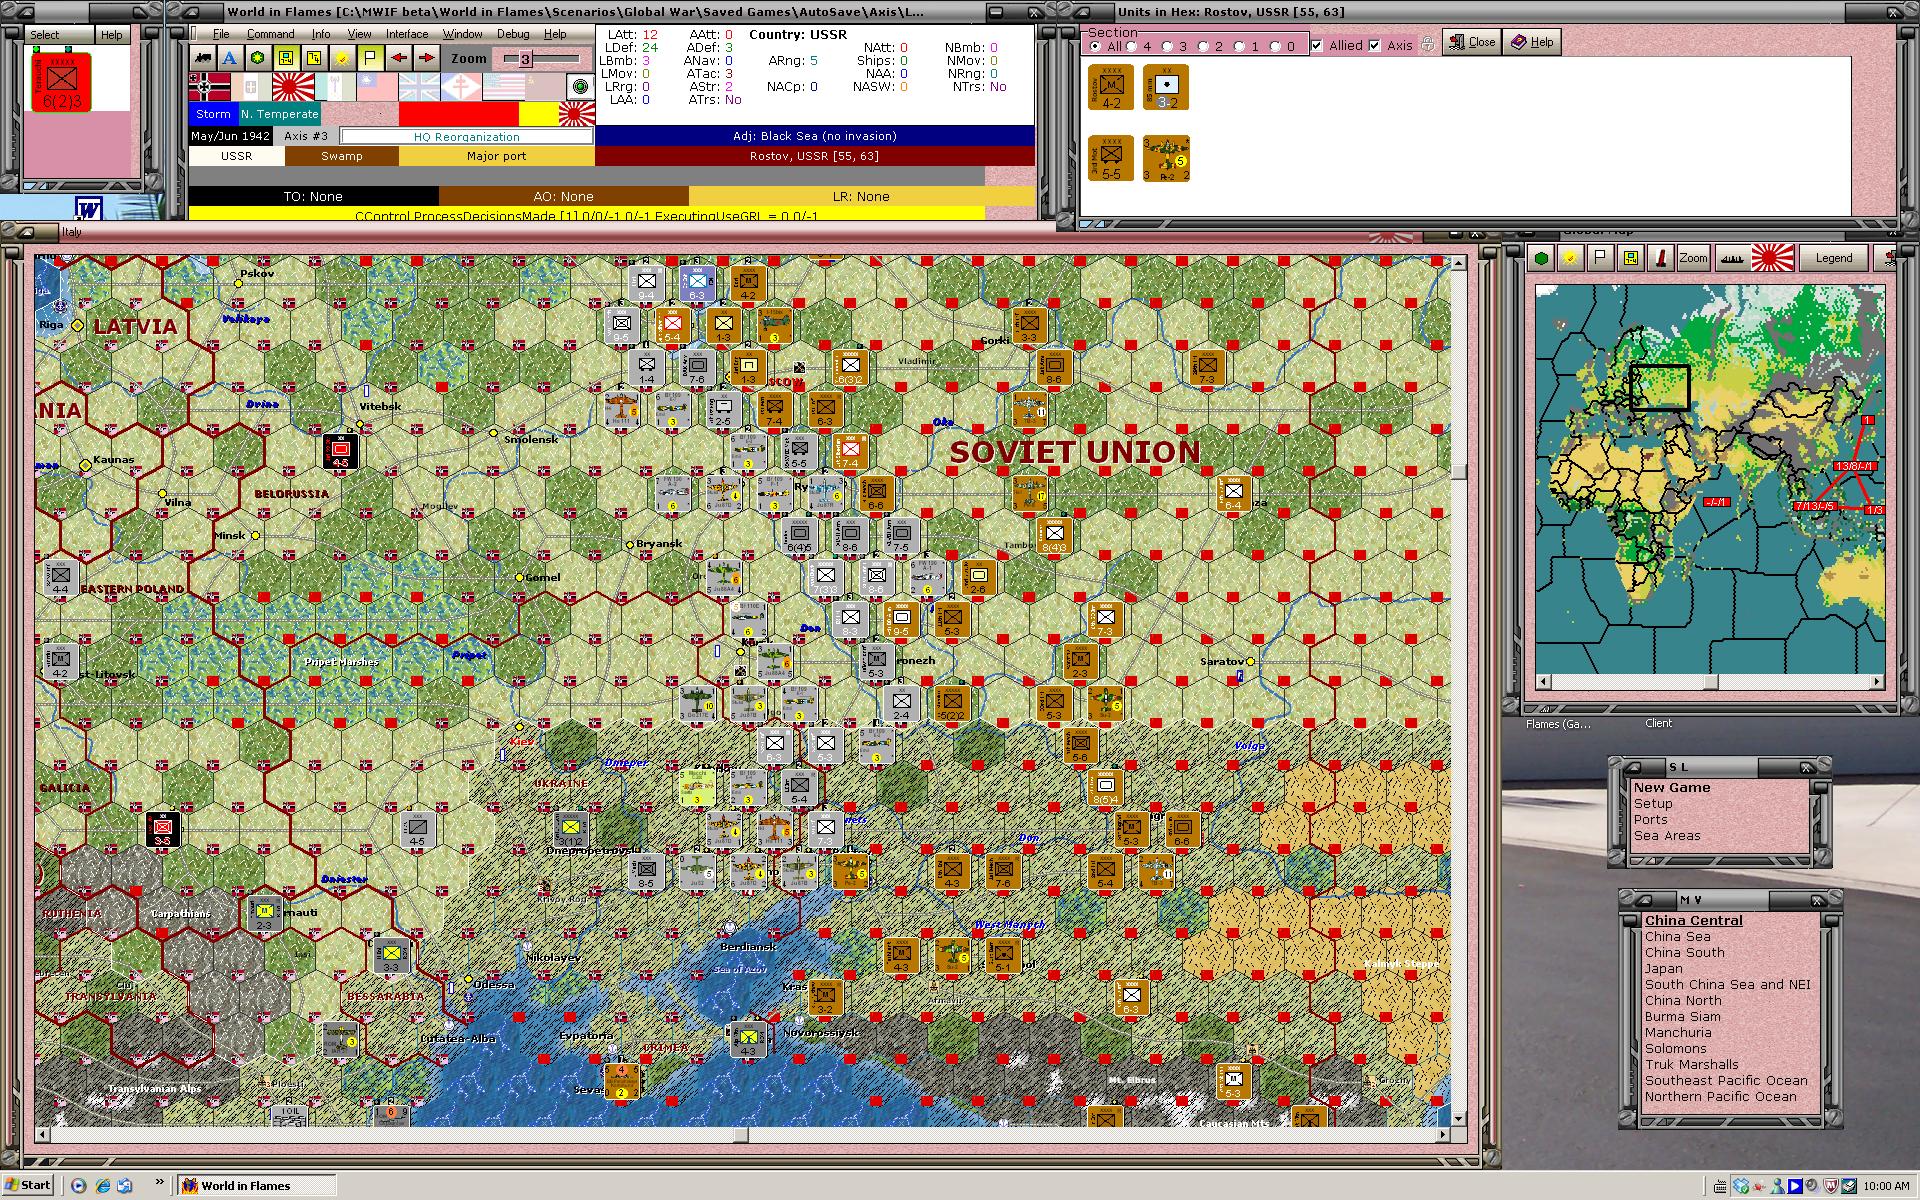Image resolution: width=1920 pixels, height=1200 pixels.
Task: Open the Command menu
Action: [x=271, y=34]
